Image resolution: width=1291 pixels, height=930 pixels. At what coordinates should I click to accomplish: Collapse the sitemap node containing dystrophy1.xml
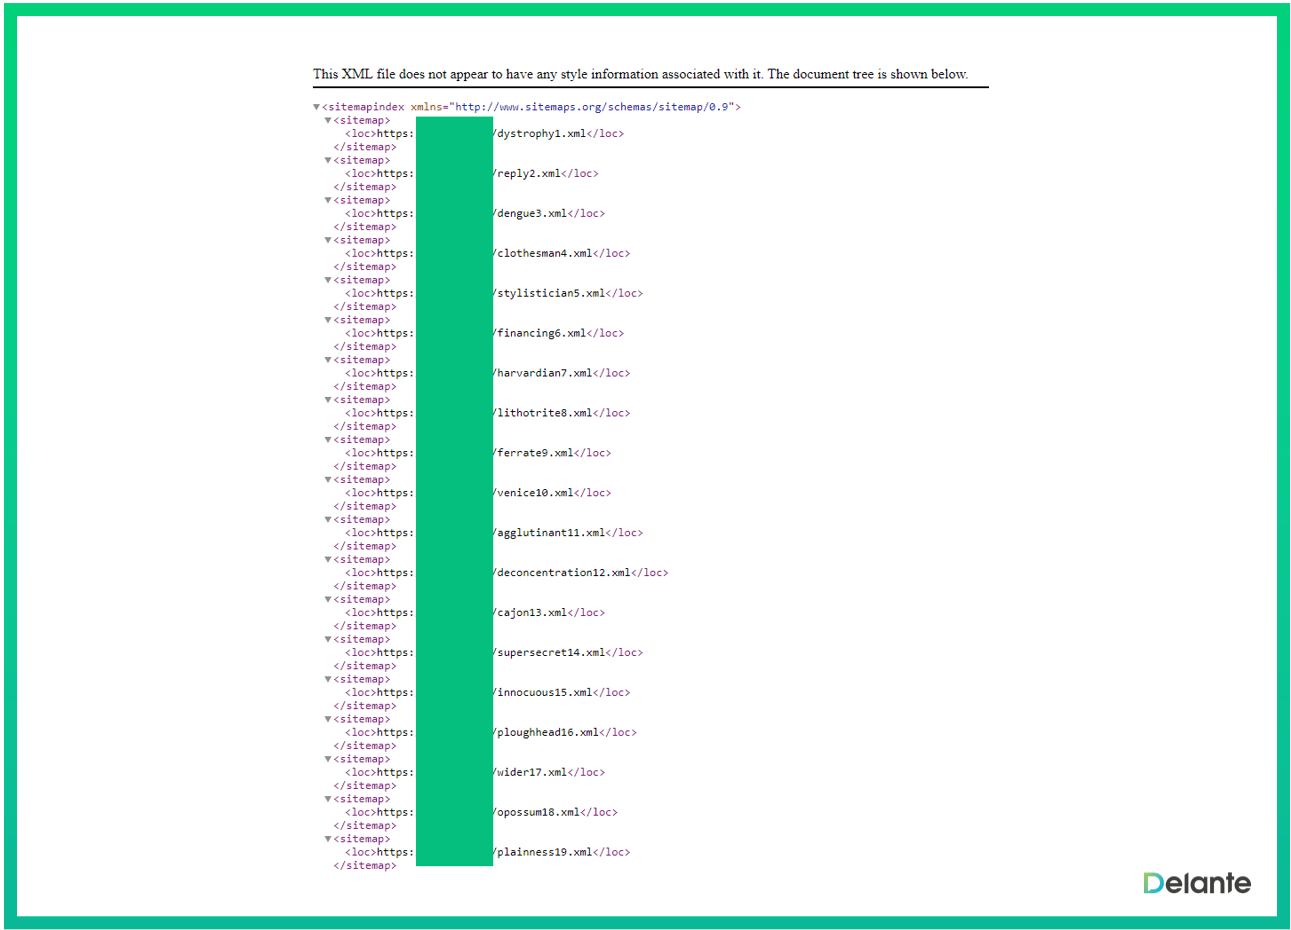[327, 121]
